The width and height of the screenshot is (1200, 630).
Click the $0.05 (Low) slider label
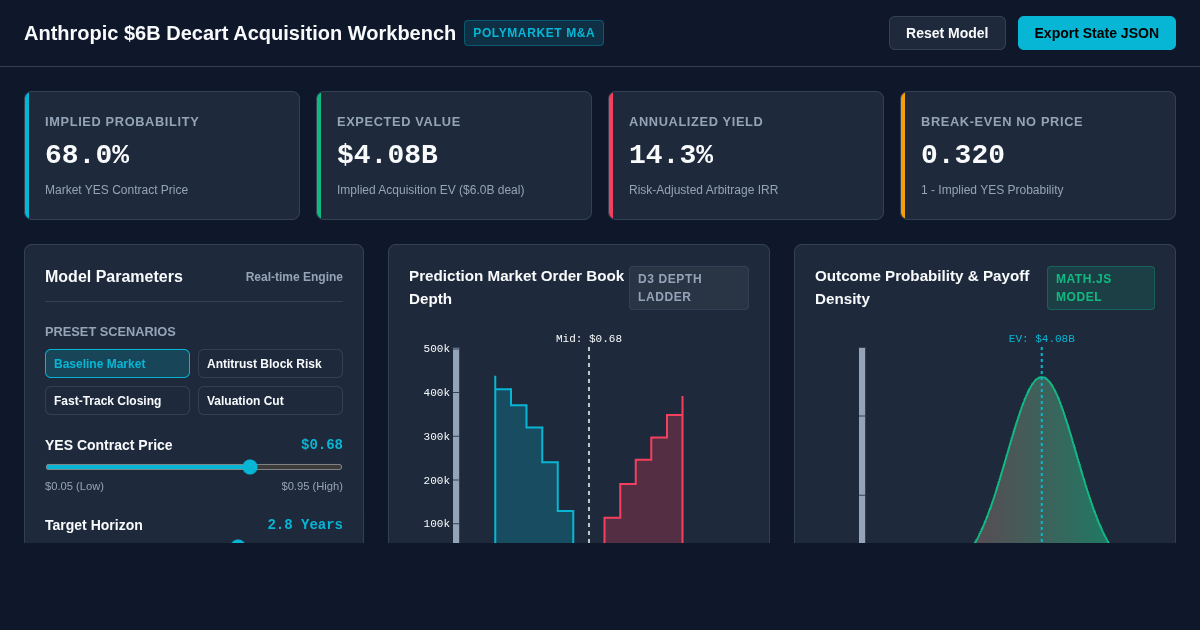coord(74,486)
